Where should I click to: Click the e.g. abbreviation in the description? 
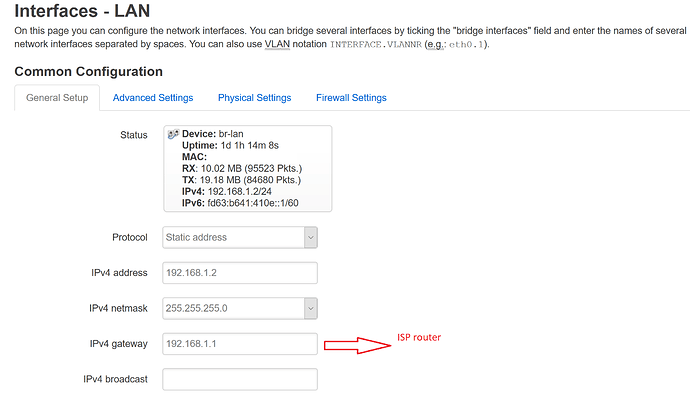click(x=436, y=44)
